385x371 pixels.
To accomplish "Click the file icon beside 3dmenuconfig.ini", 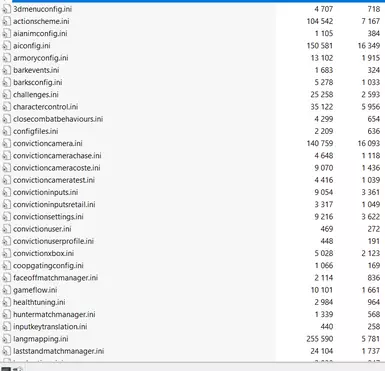I will tap(7, 9).
